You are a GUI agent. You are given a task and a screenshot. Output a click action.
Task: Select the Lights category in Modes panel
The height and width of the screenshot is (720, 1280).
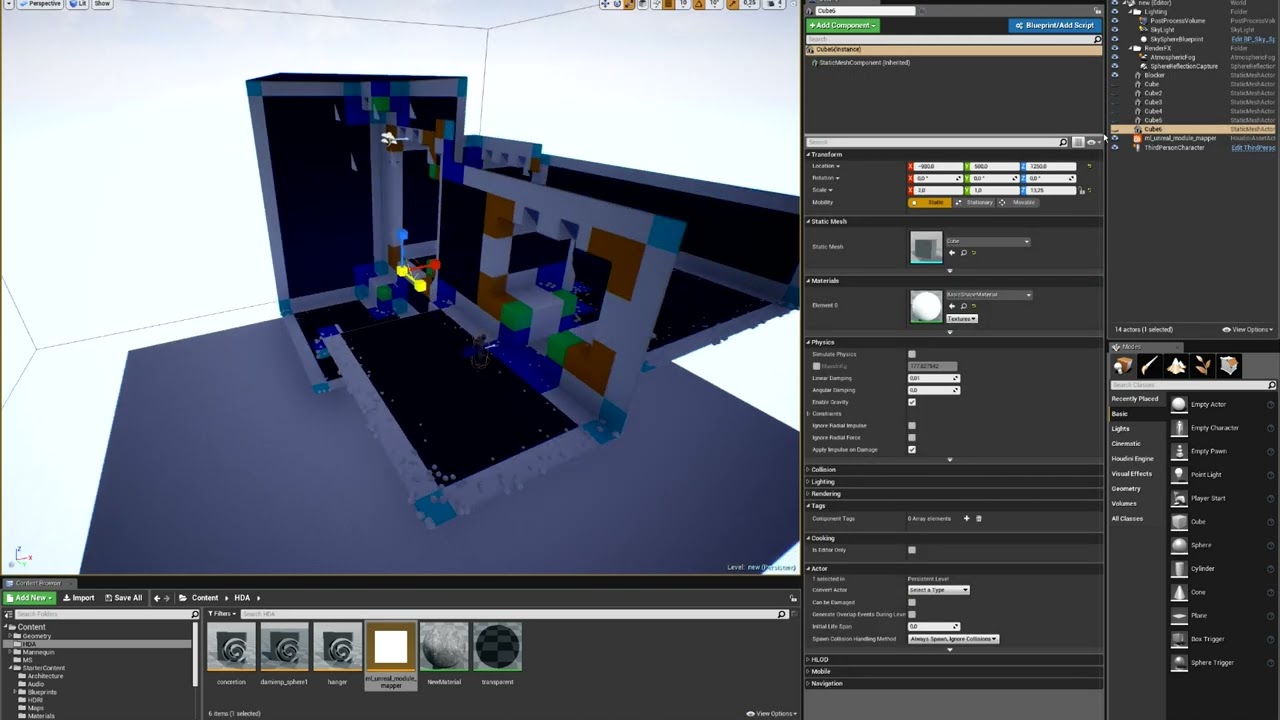point(1121,429)
